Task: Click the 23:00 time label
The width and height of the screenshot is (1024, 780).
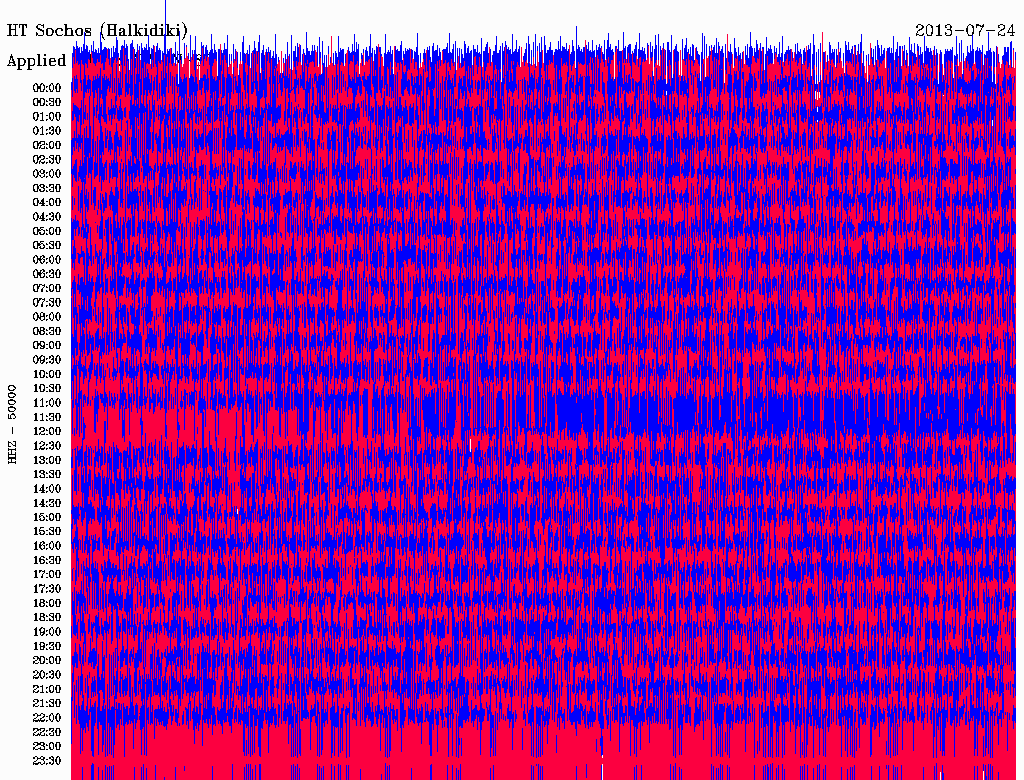Action: click(x=47, y=746)
